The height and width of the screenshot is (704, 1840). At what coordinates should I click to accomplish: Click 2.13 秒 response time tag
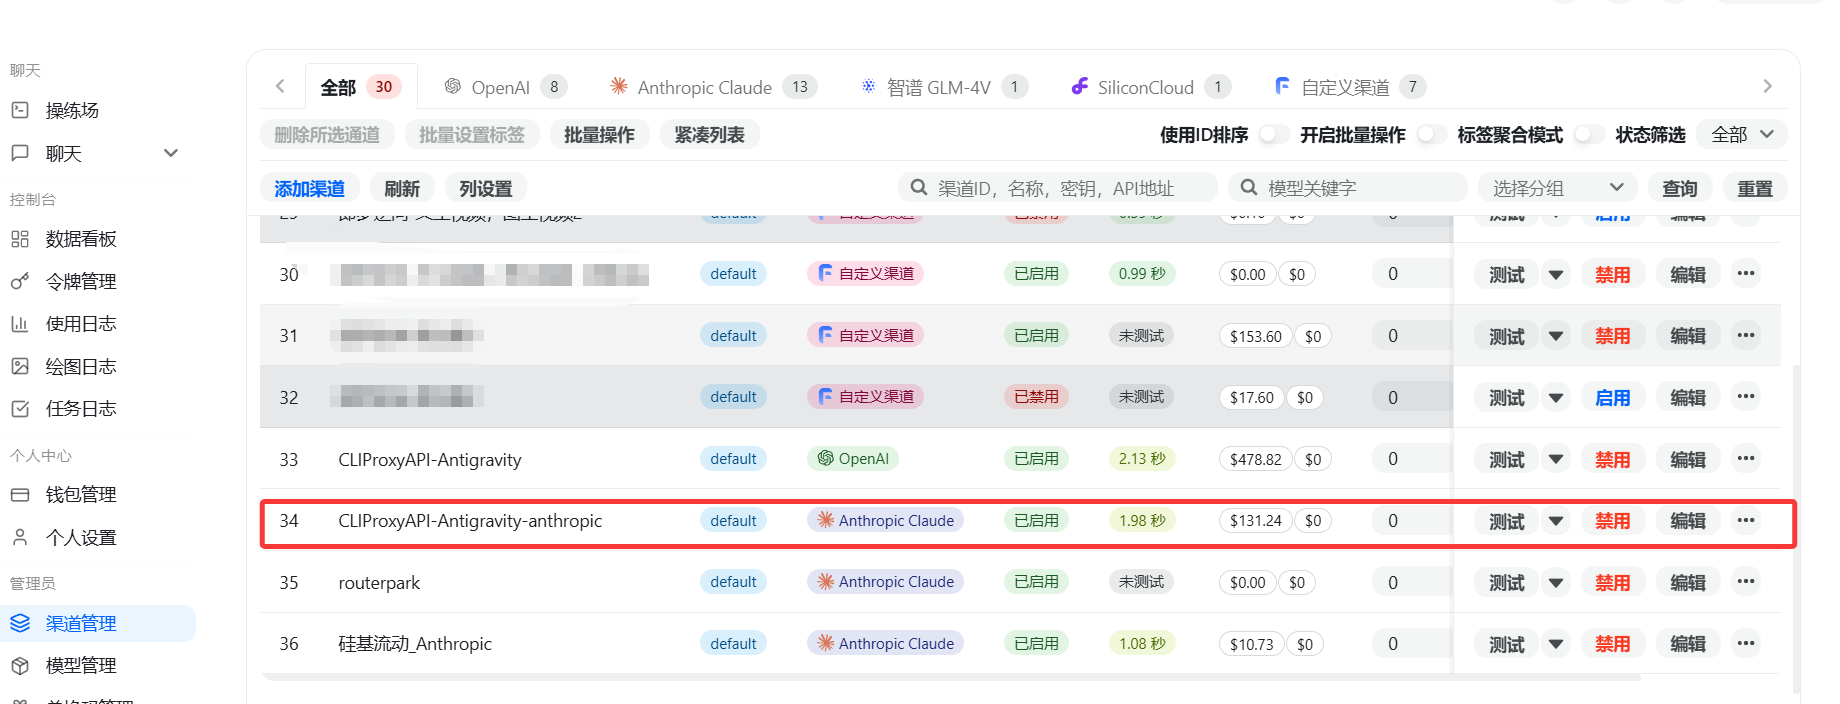(x=1141, y=459)
